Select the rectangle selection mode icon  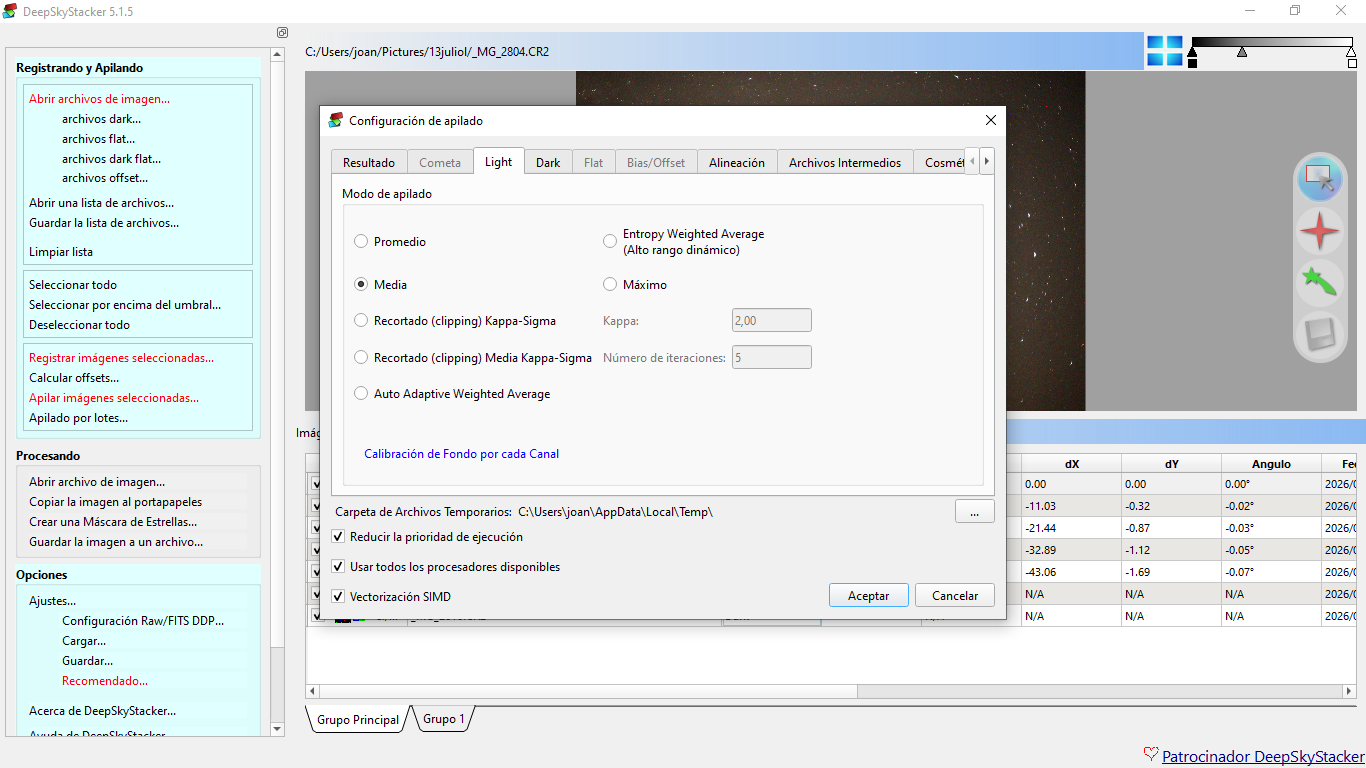pyautogui.click(x=1320, y=180)
